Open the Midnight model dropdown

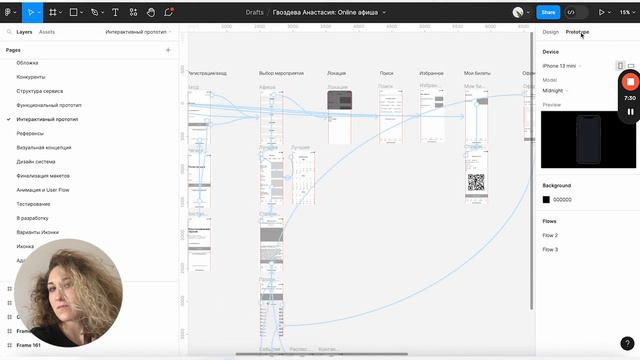tap(555, 91)
